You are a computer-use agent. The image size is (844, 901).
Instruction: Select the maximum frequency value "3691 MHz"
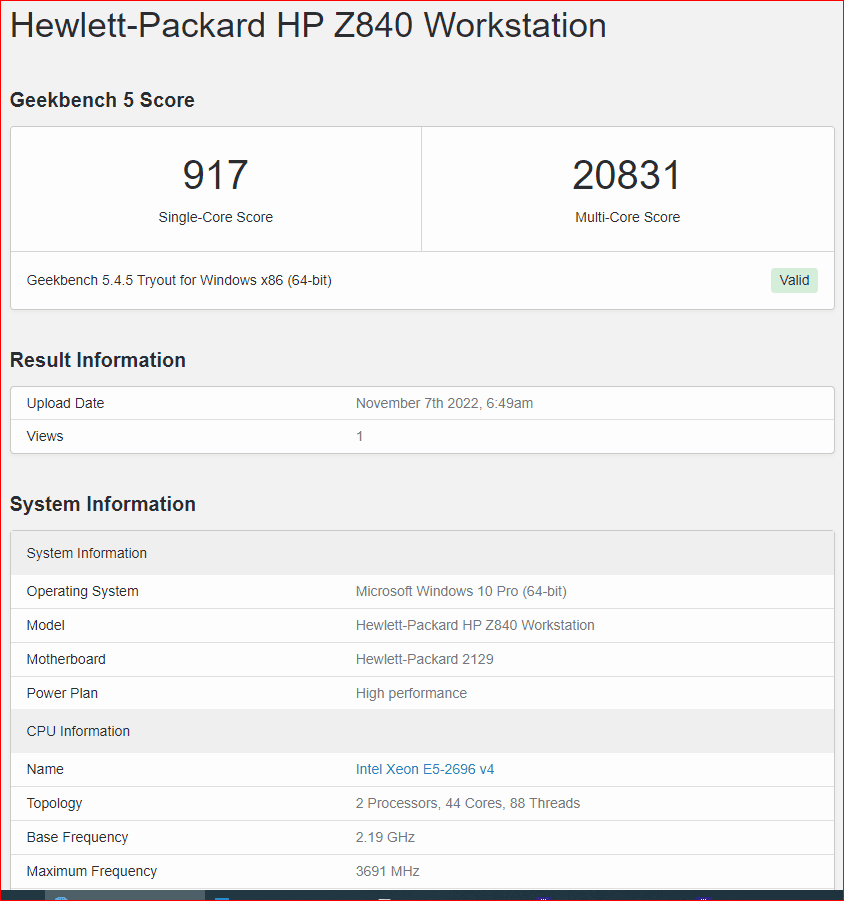click(387, 871)
